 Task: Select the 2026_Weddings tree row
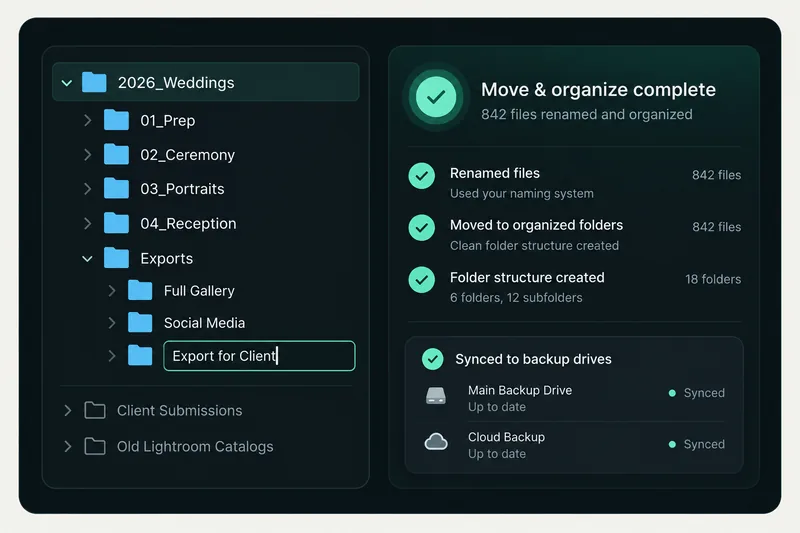(206, 82)
